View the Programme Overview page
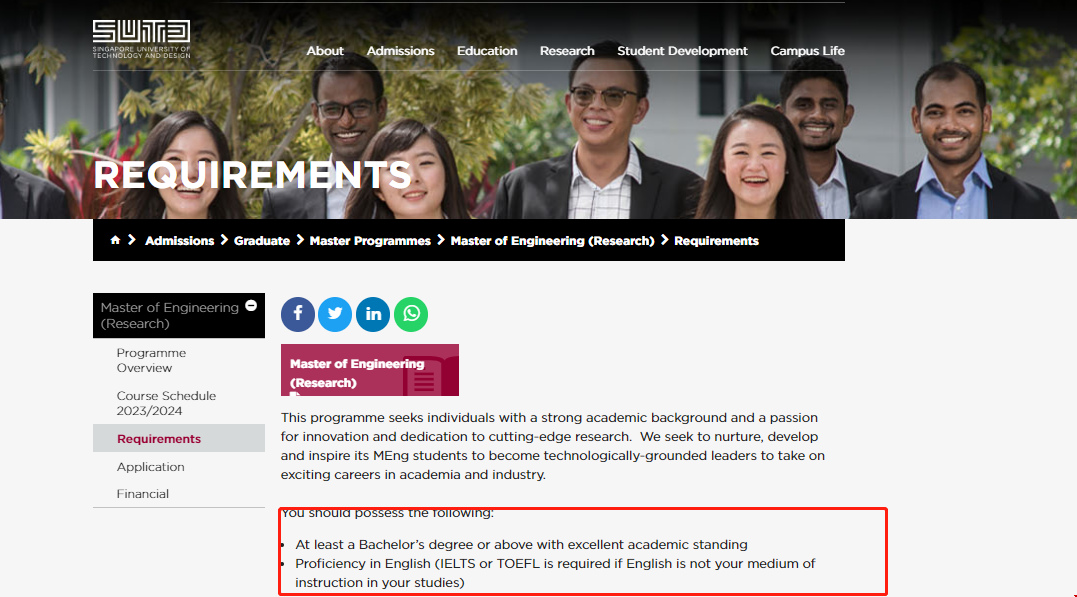Image resolution: width=1077 pixels, height=597 pixels. coord(151,360)
